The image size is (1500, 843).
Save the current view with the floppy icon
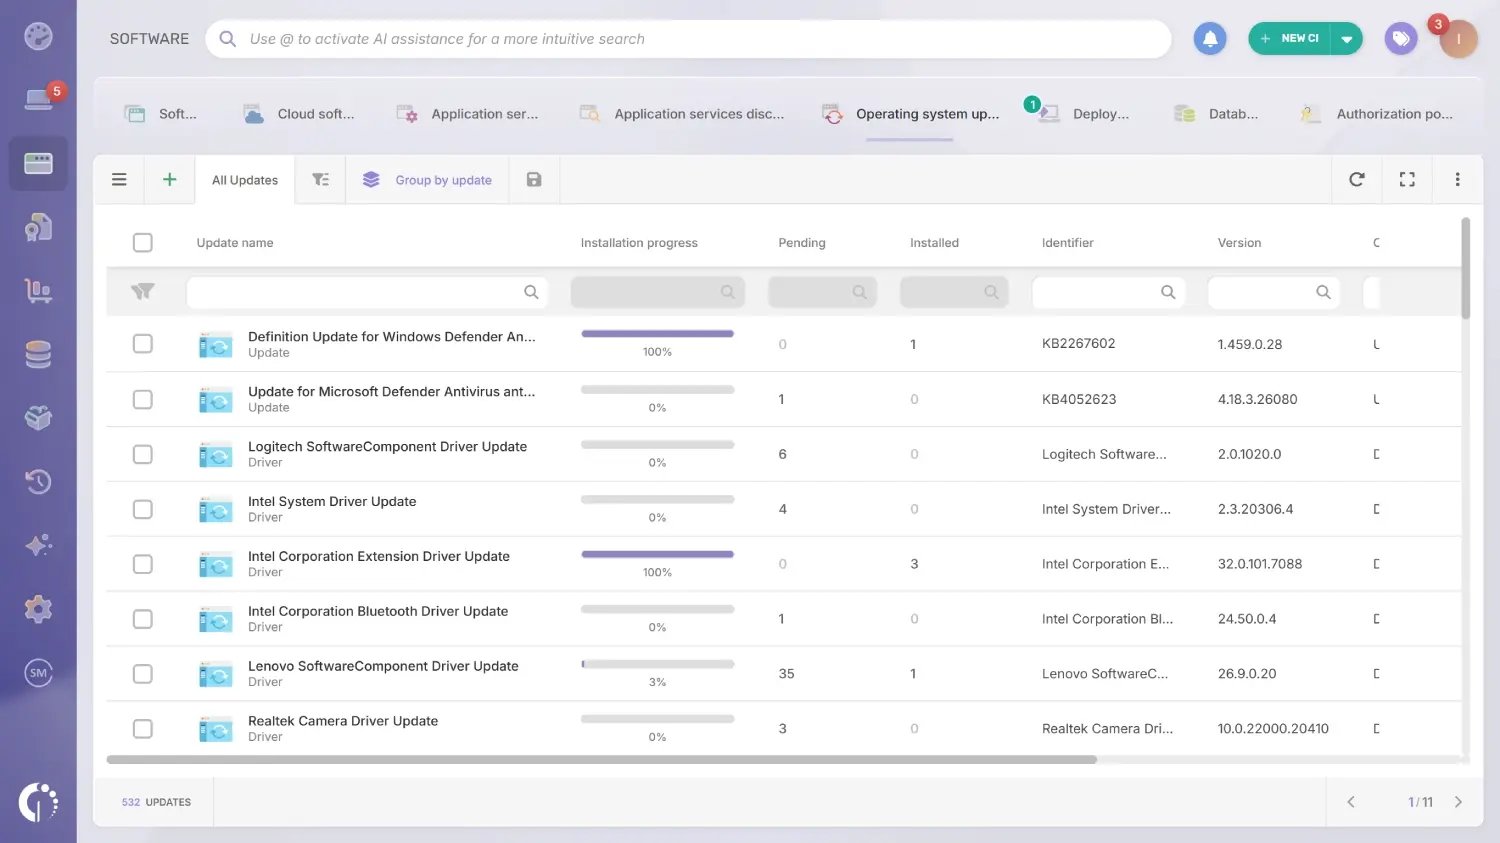(x=534, y=180)
